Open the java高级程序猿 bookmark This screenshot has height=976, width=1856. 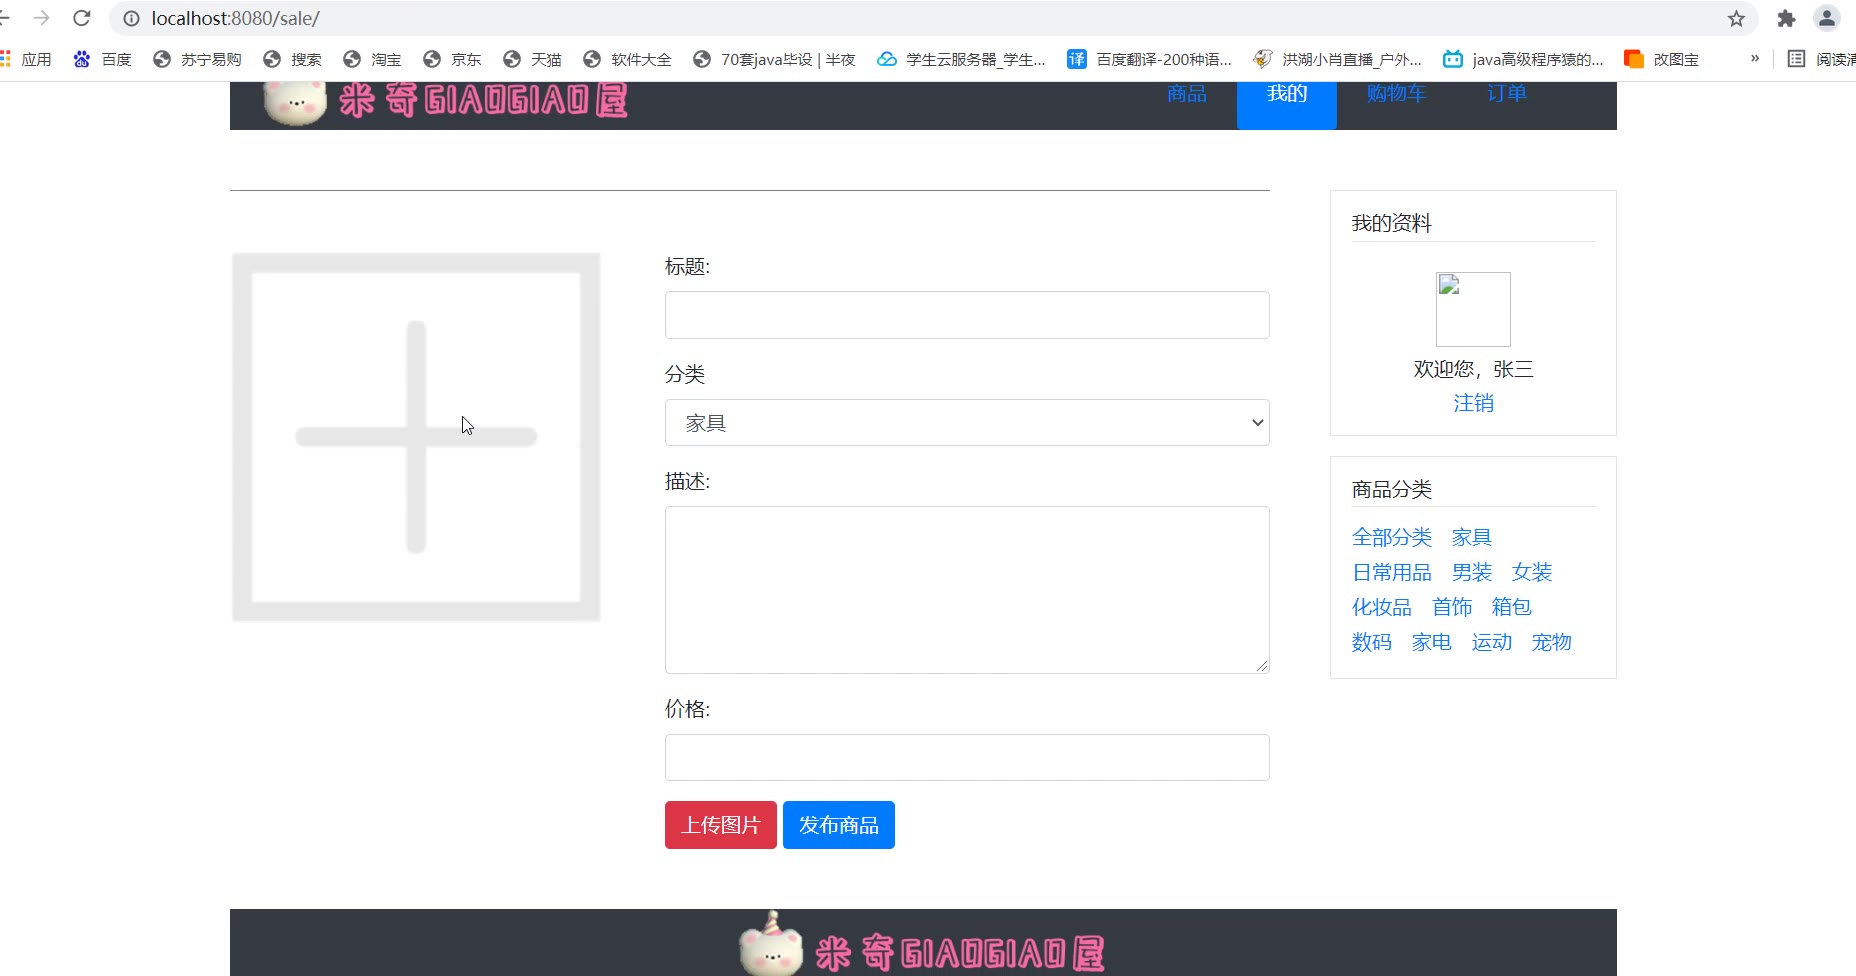(1523, 59)
